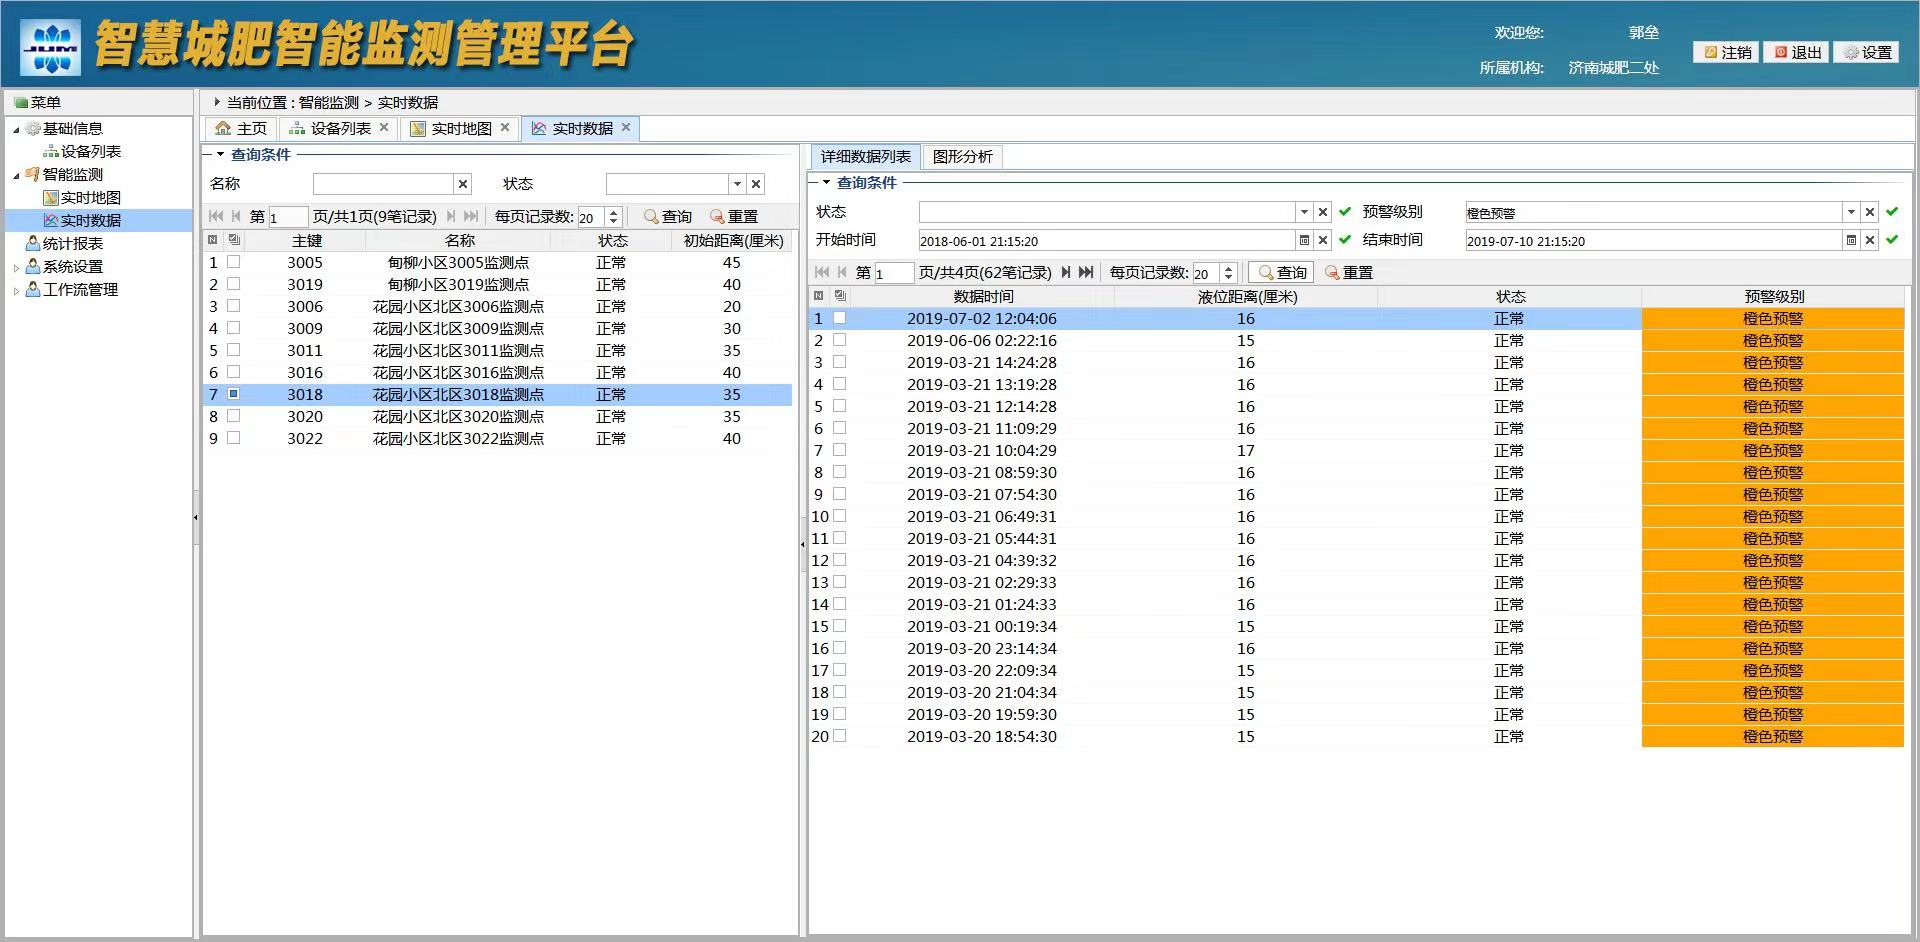Open the 查询 search in left device list
Image resolution: width=1920 pixels, height=942 pixels.
(664, 216)
